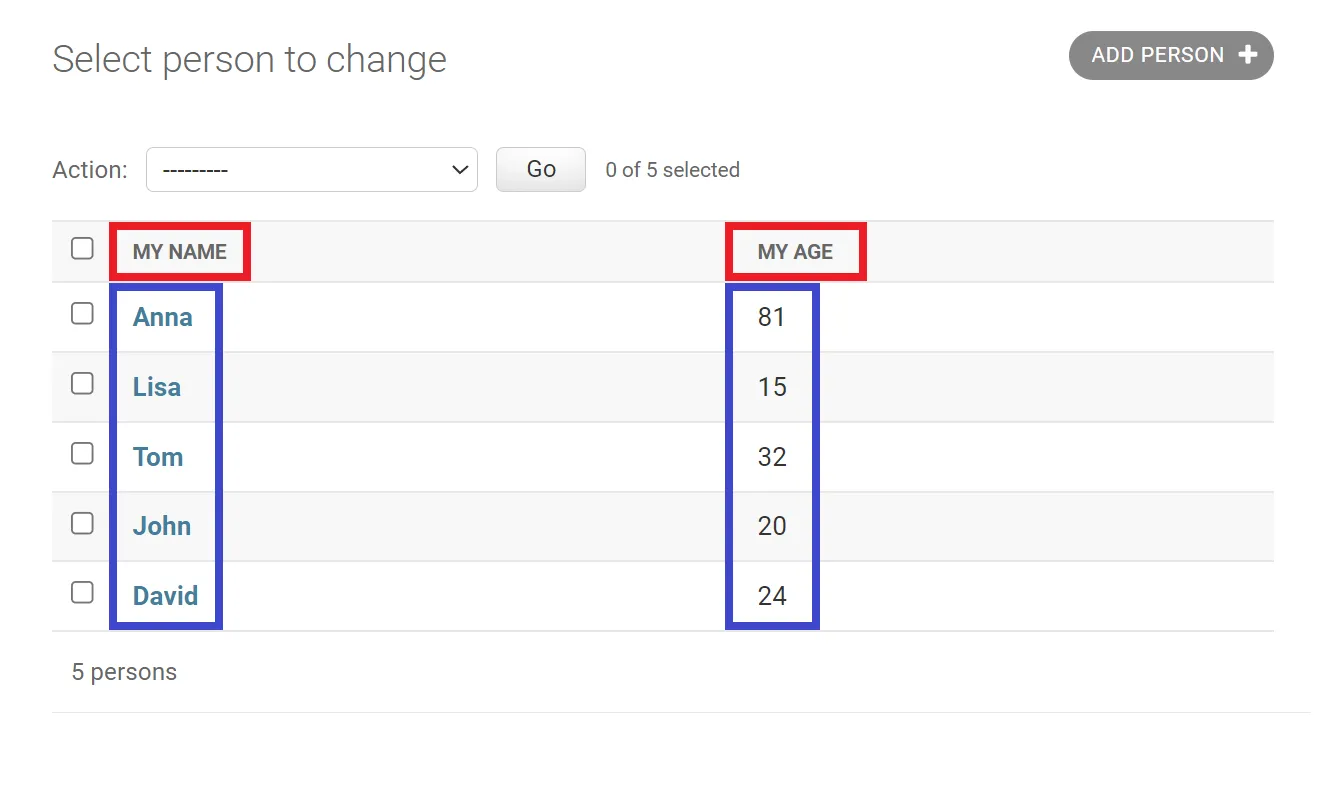Viewport: 1326px width, 806px height.
Task: Click the plus icon on Add Person
Action: pos(1247,55)
